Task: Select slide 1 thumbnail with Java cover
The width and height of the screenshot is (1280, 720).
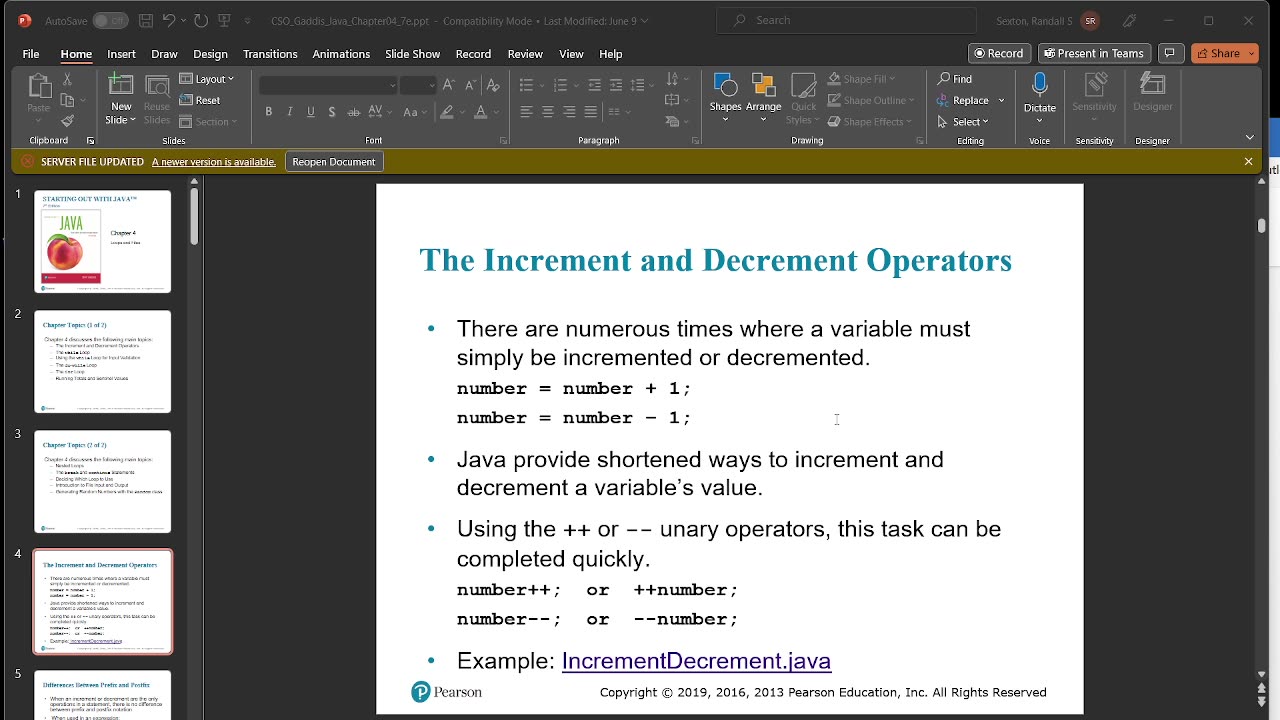Action: tap(103, 242)
